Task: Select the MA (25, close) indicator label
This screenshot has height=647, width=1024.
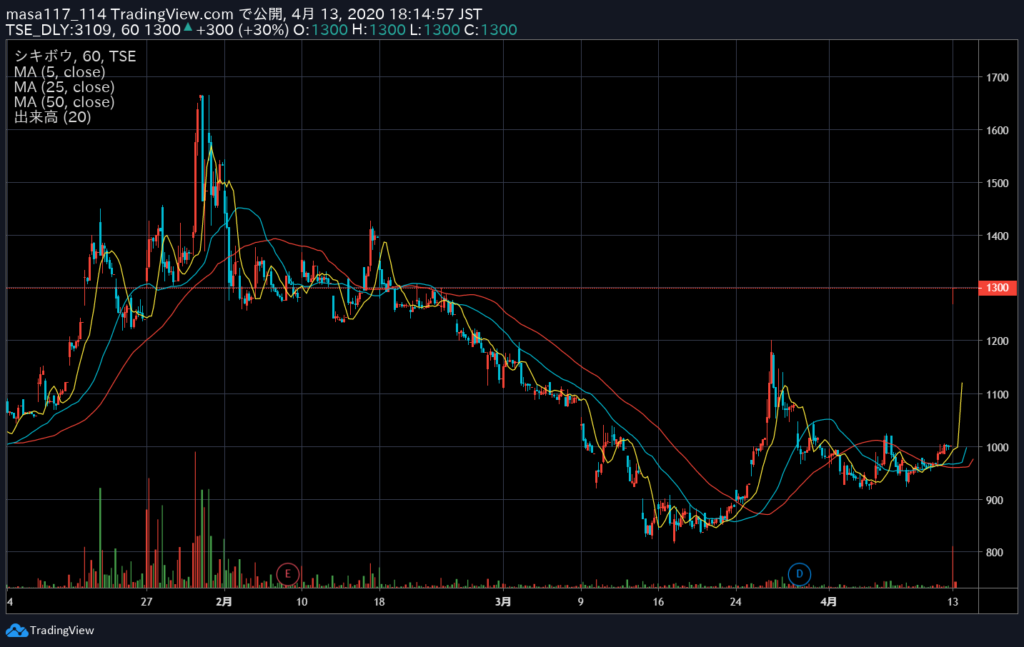Action: [x=64, y=87]
